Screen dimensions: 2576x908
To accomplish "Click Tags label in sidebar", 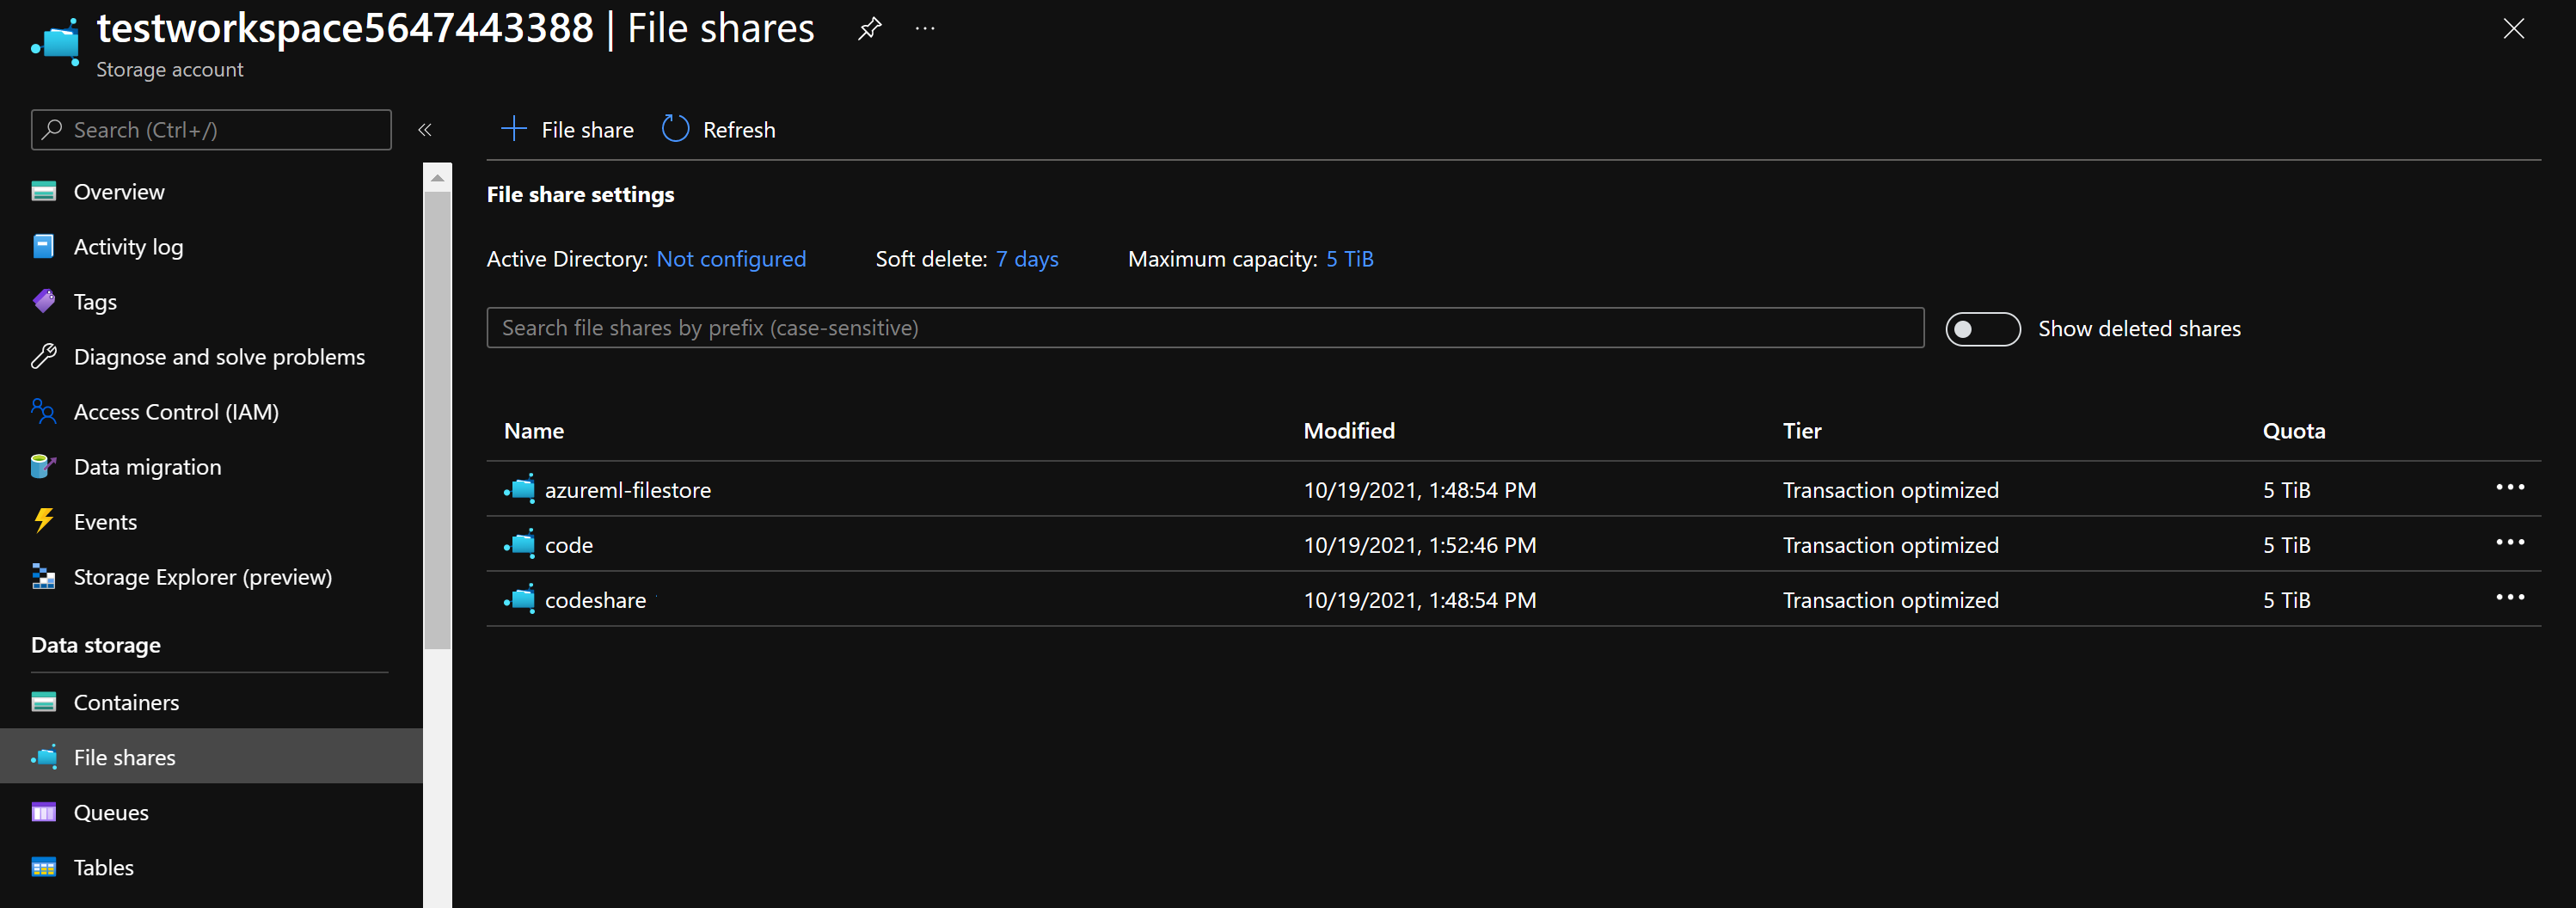I will tap(95, 302).
